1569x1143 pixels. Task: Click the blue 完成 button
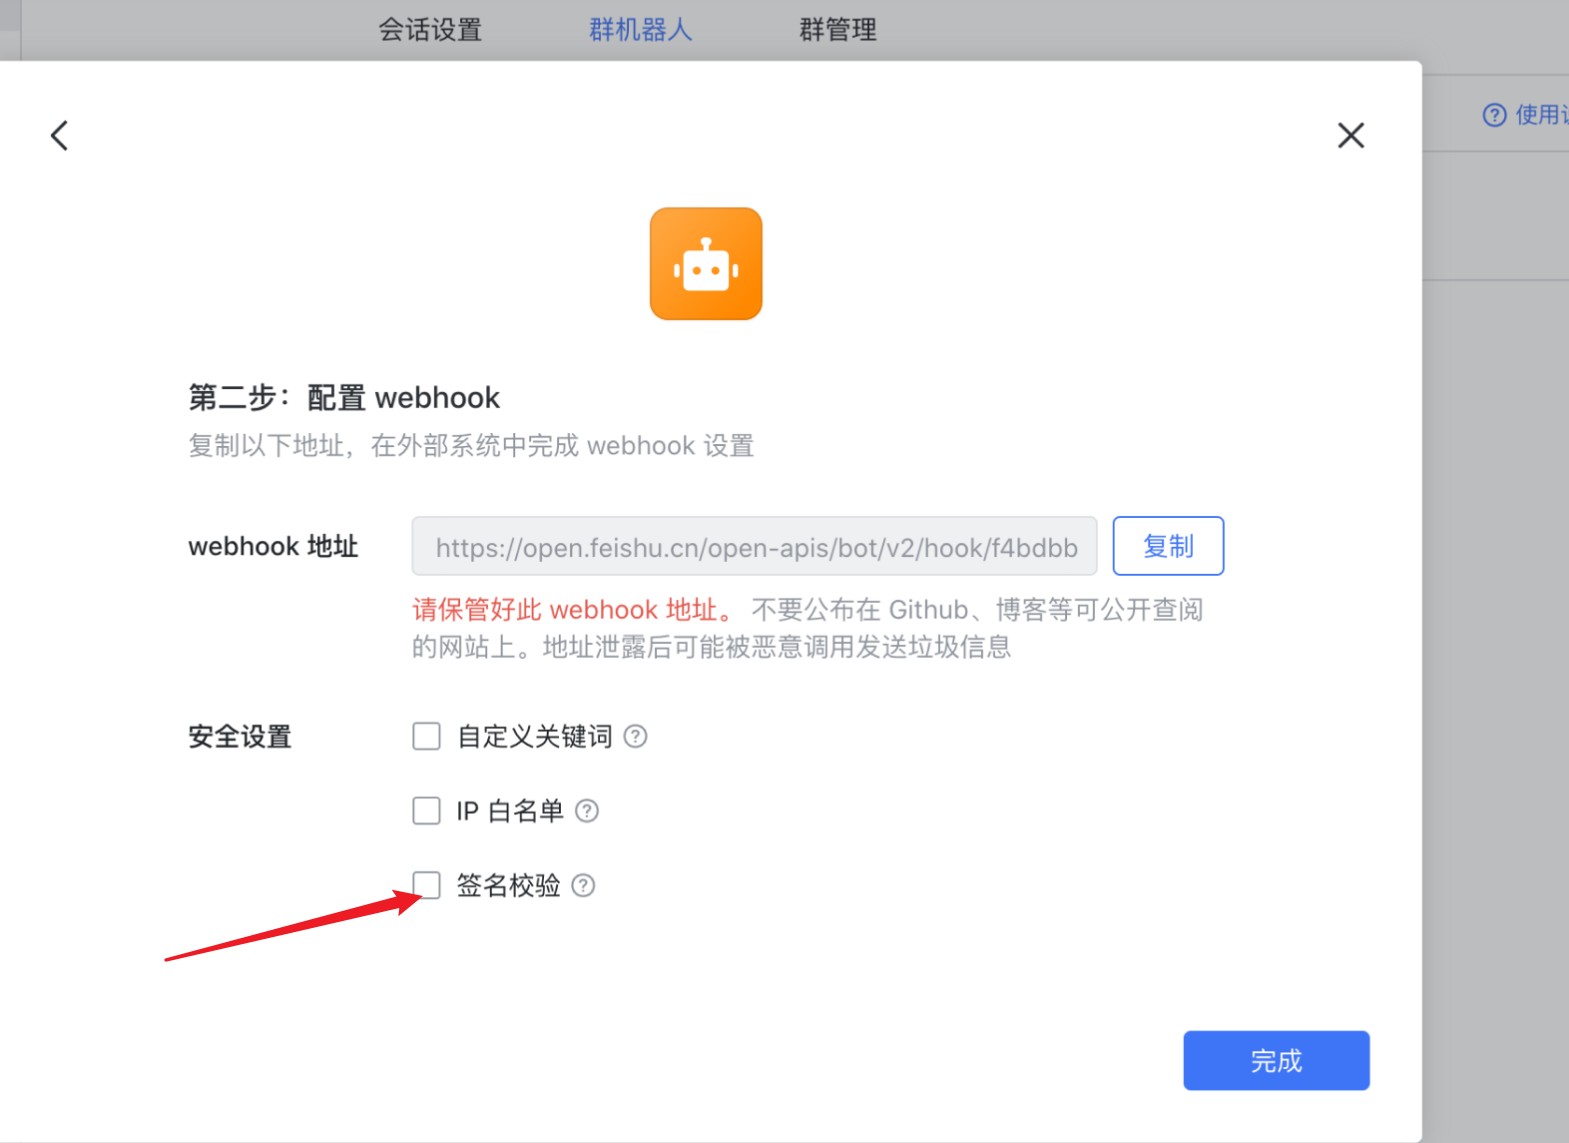click(x=1276, y=1061)
